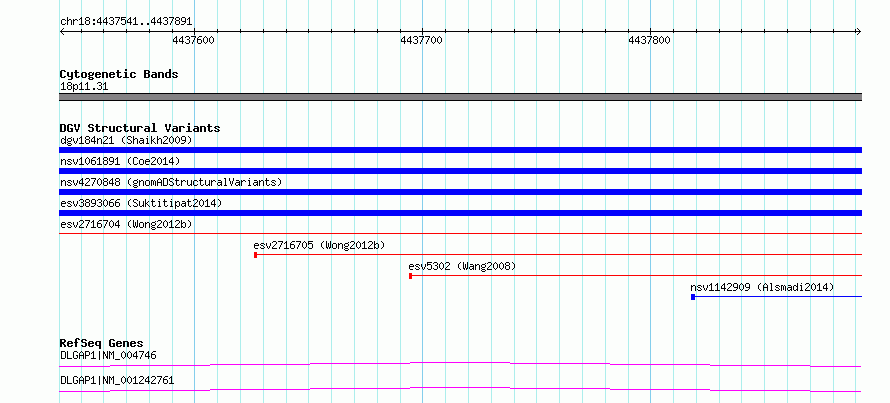Open variant esv3893066 (Suktitipat2014) label
The image size is (890, 403).
pyautogui.click(x=141, y=203)
